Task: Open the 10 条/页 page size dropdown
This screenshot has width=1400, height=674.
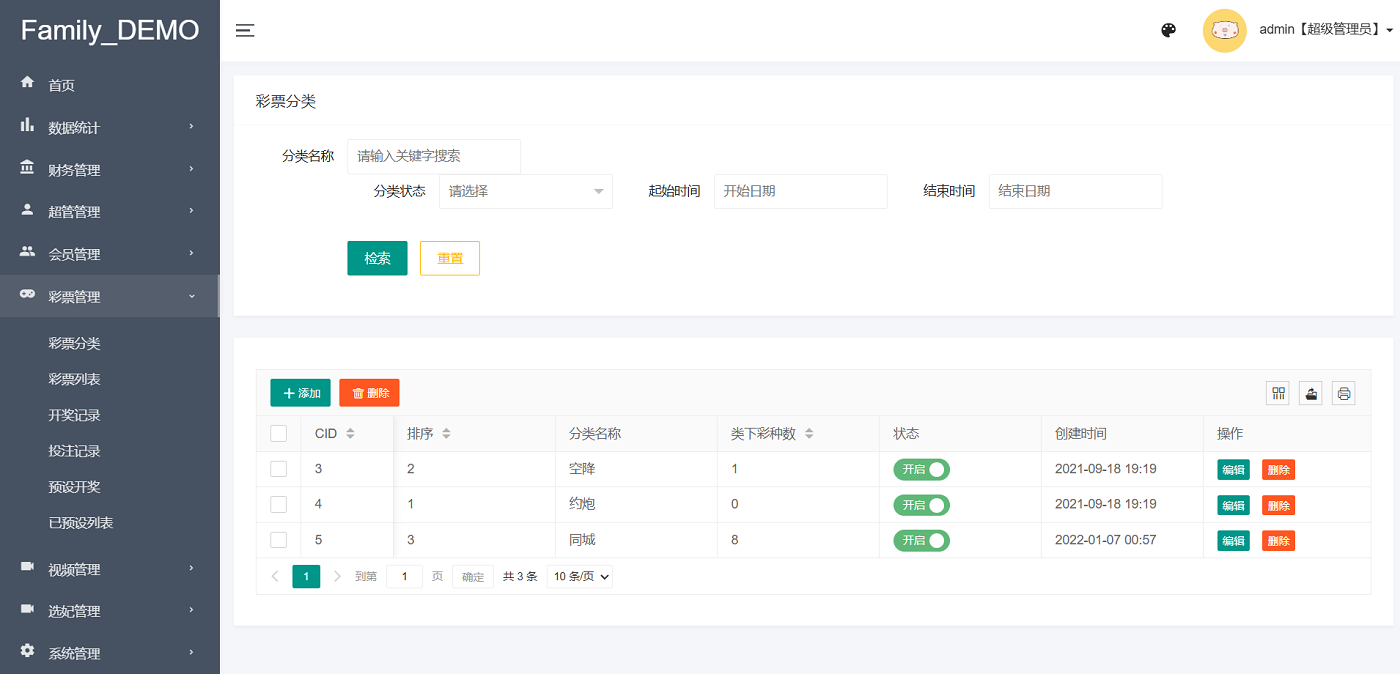Action: coord(580,576)
